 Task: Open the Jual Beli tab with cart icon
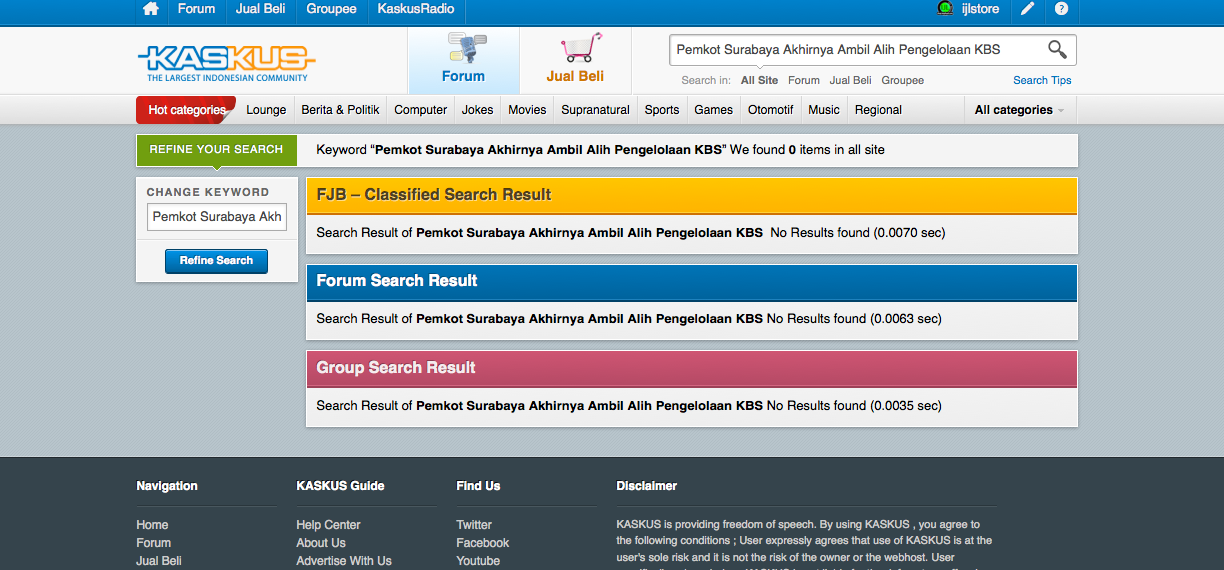click(575, 60)
